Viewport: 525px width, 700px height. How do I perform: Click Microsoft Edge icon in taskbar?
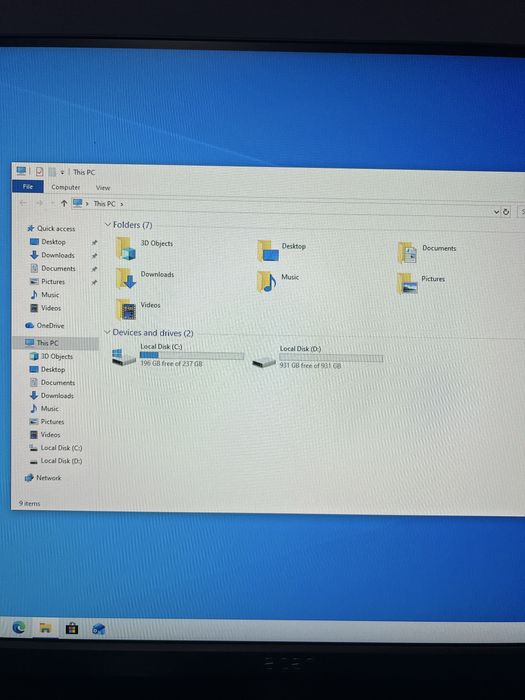coord(18,628)
